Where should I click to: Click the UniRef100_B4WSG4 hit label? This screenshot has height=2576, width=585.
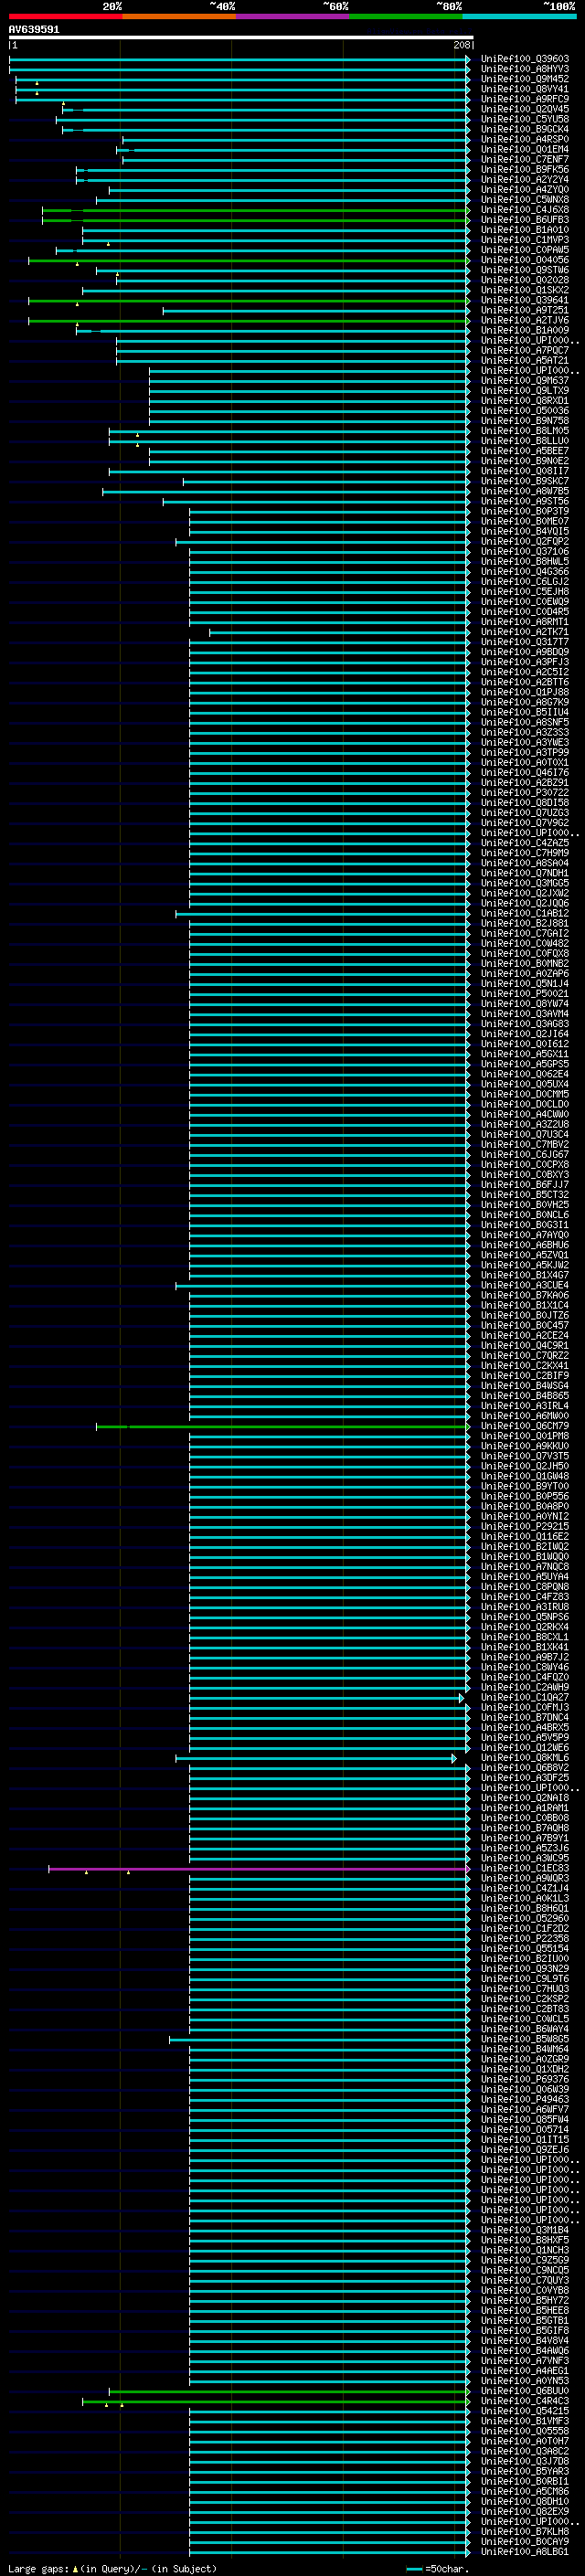[525, 1386]
